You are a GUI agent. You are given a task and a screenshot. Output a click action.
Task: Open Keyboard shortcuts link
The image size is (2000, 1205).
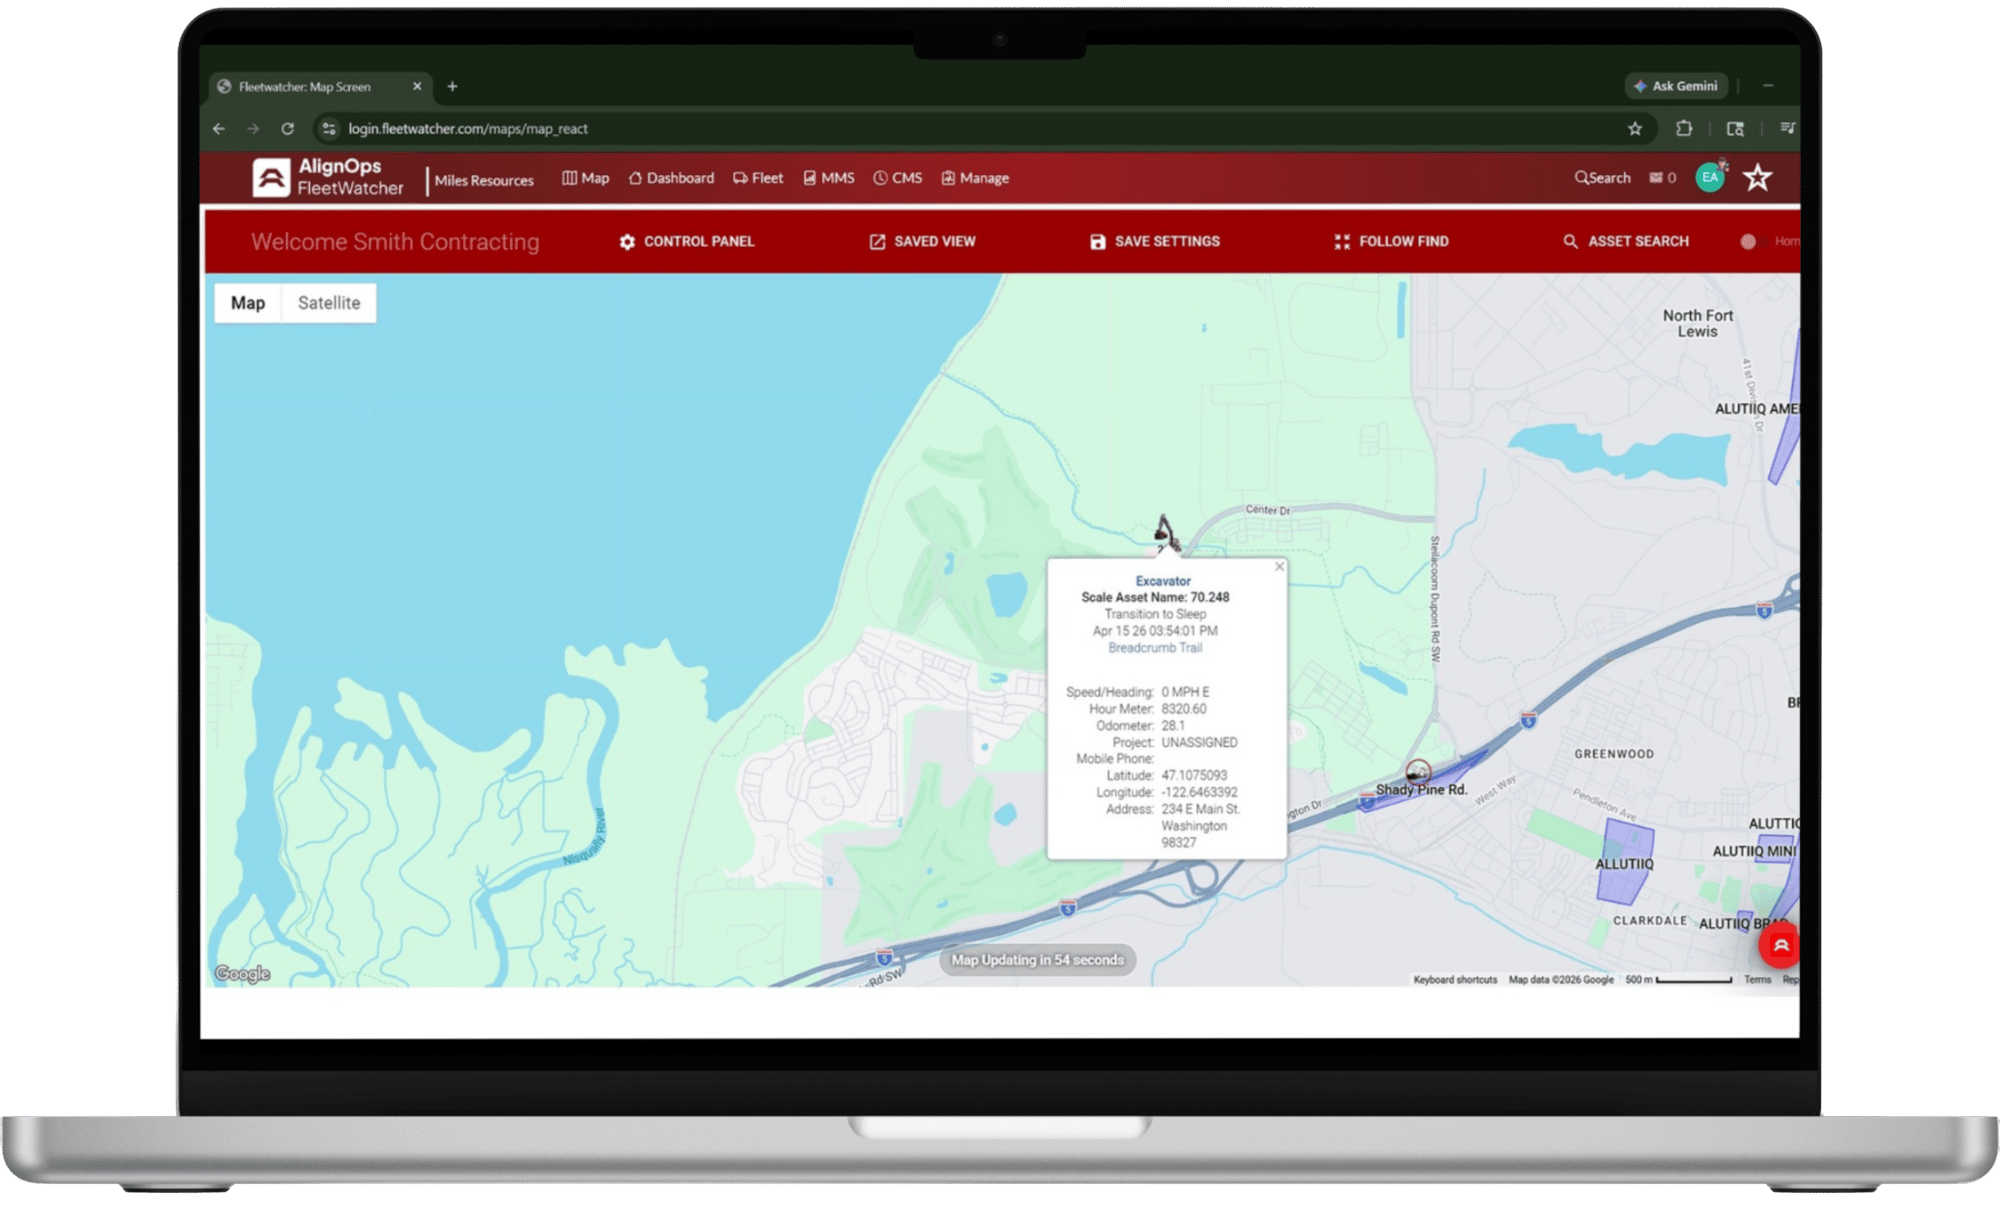point(1455,980)
